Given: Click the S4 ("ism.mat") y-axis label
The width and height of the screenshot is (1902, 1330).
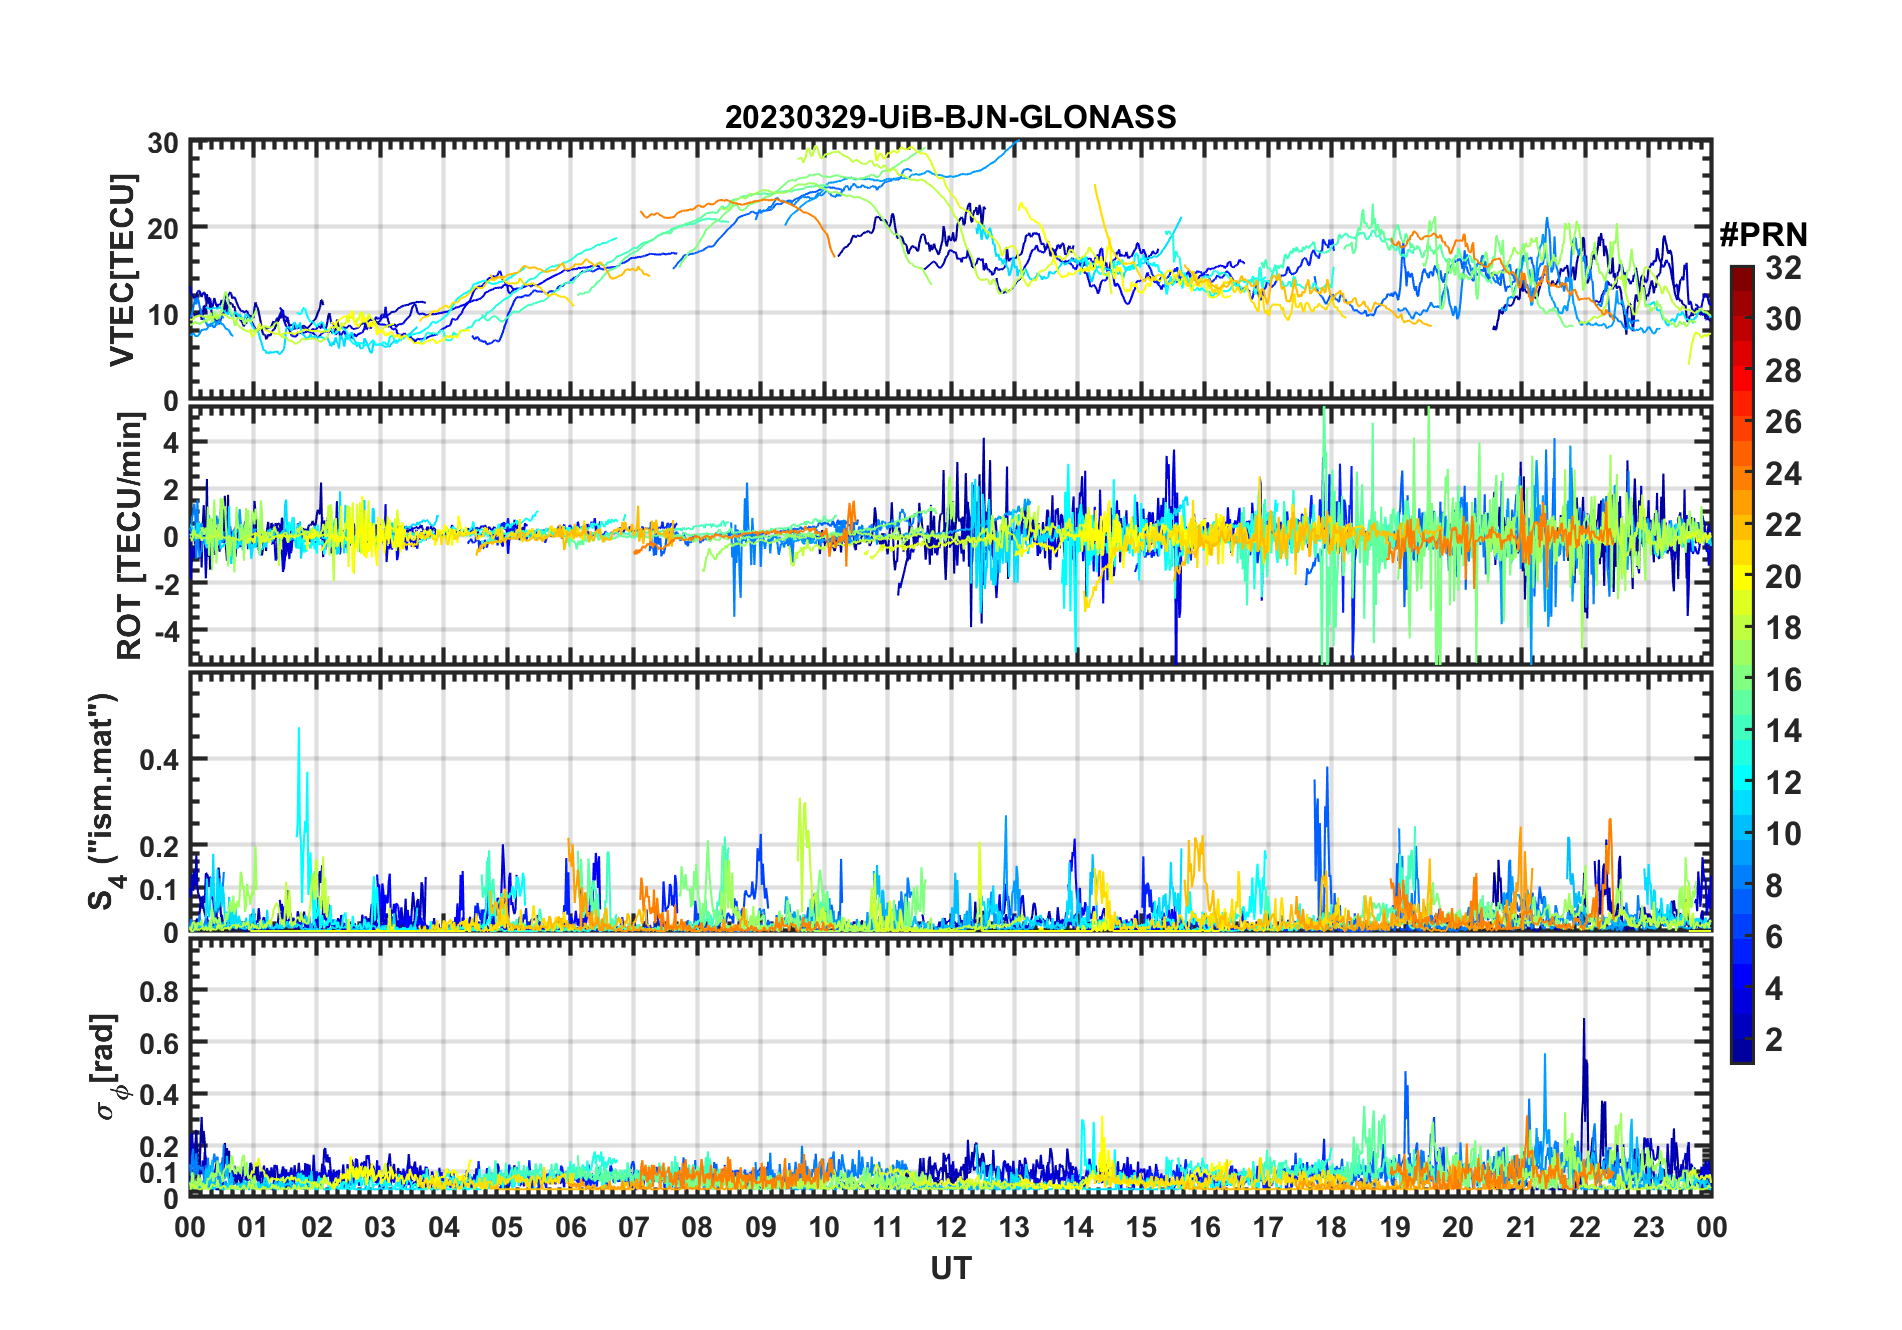Looking at the screenshot, I should tap(104, 801).
